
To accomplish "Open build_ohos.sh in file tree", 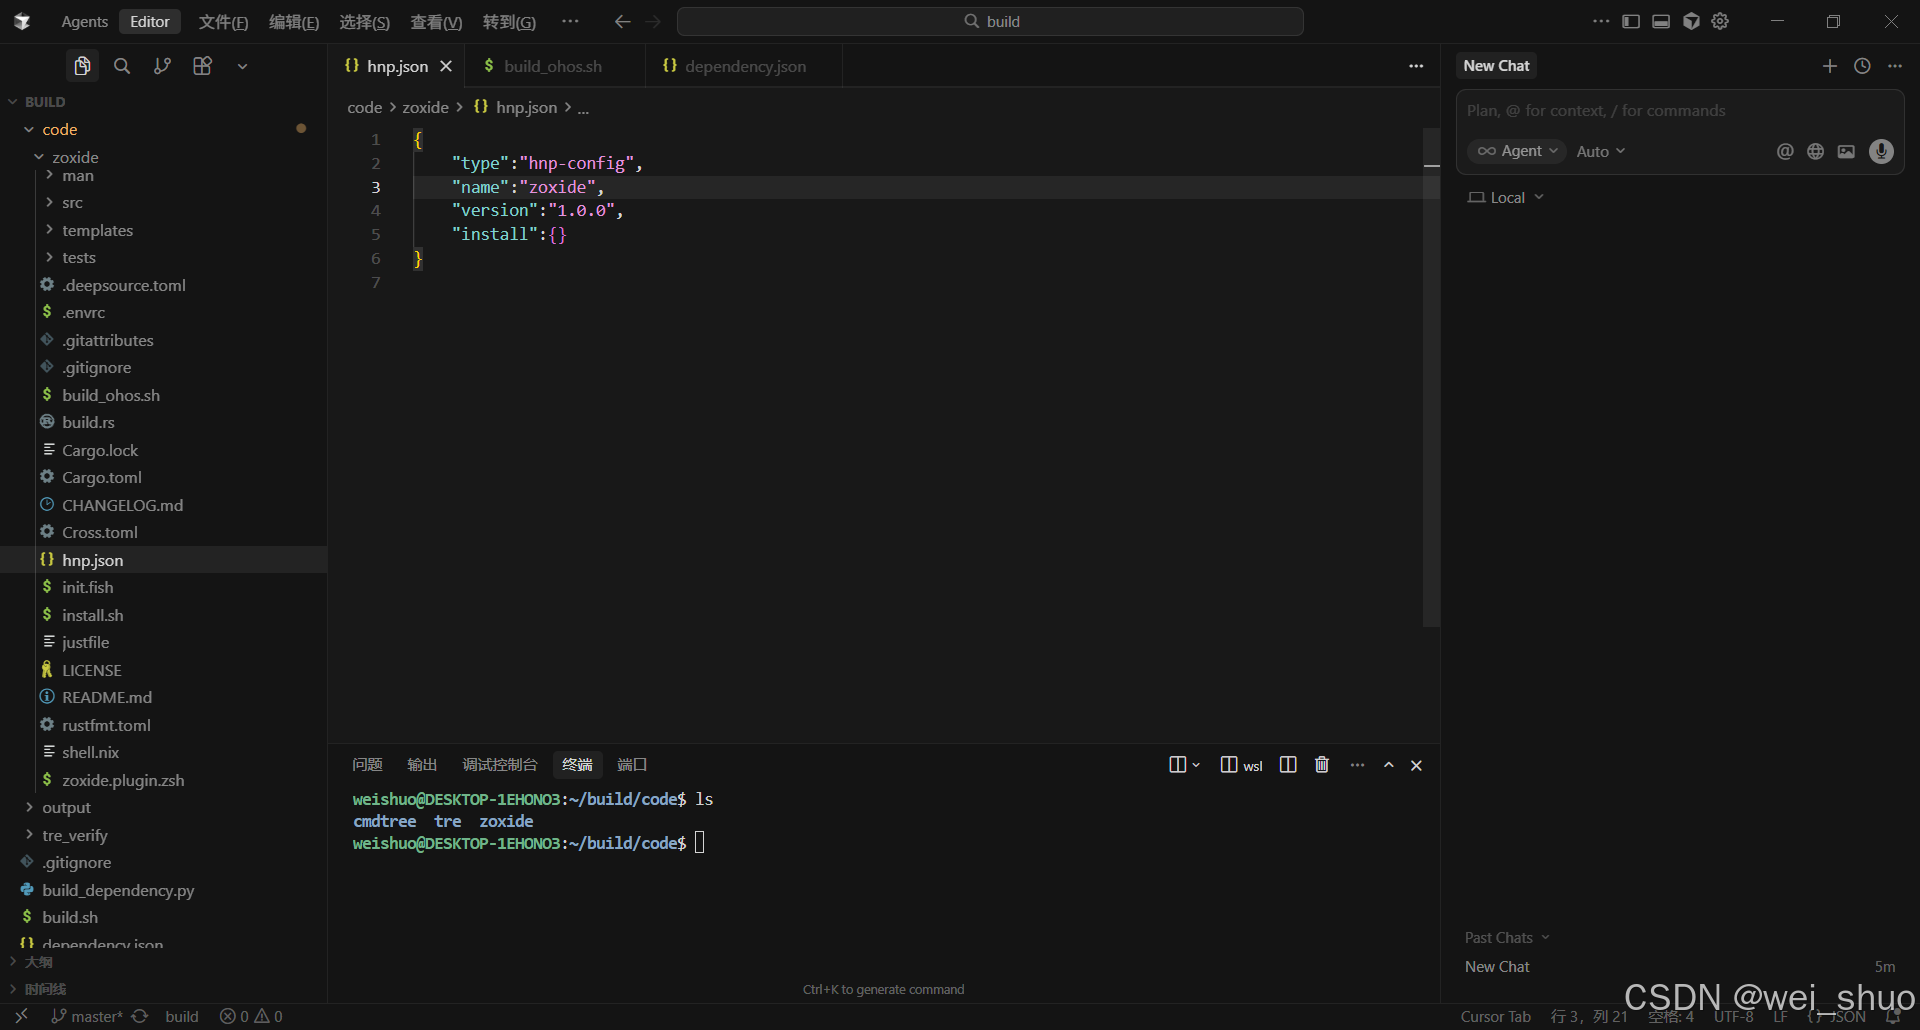I will click(x=111, y=395).
